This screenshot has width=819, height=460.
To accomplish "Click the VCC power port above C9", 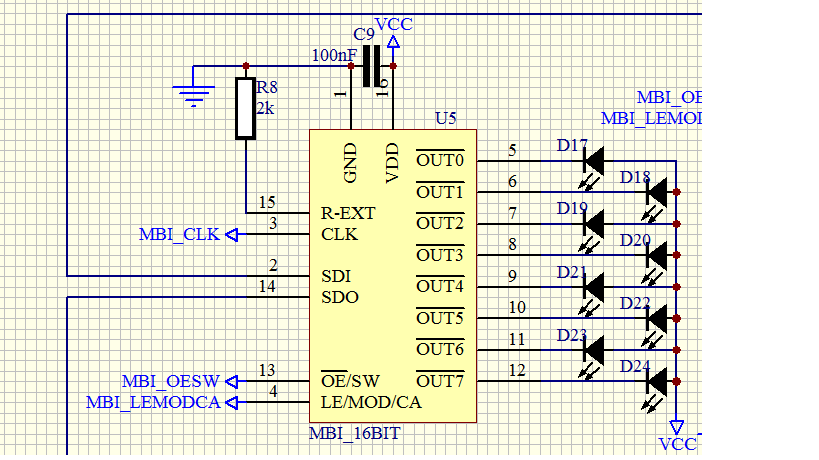I will (393, 42).
